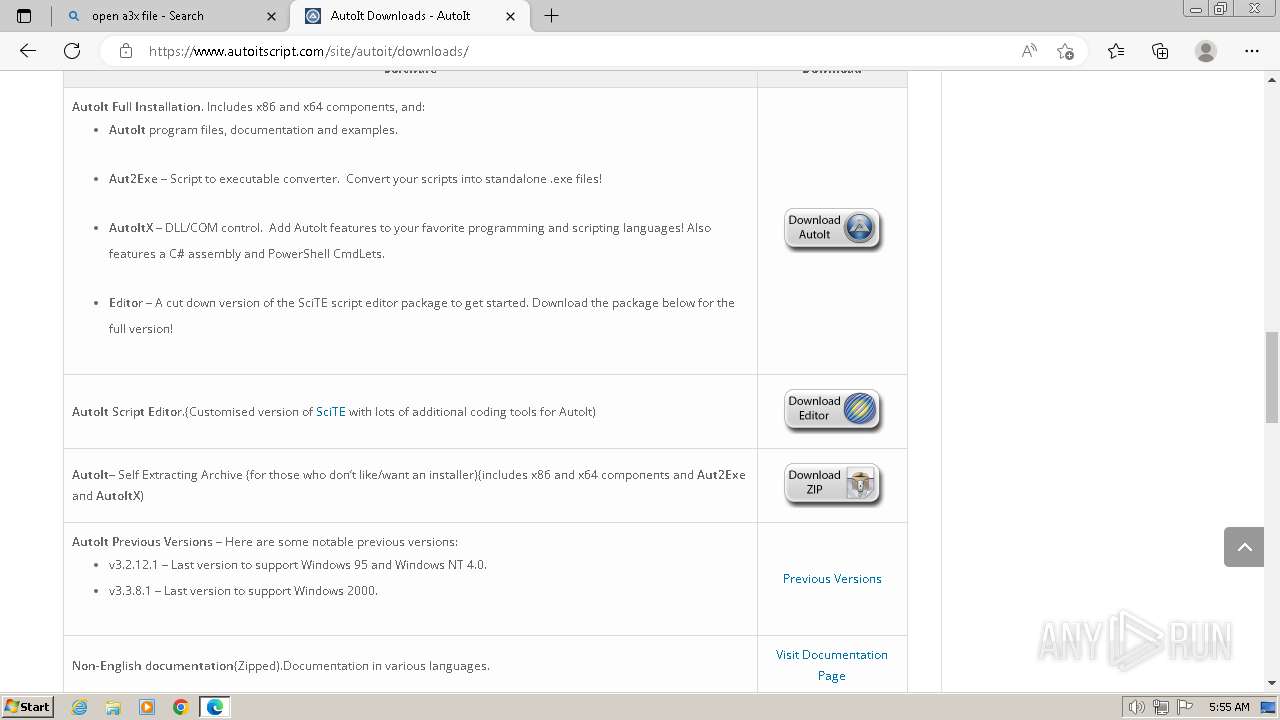Click 'AutoIt Previous Versions' text
1280x720 pixels.
coord(142,542)
